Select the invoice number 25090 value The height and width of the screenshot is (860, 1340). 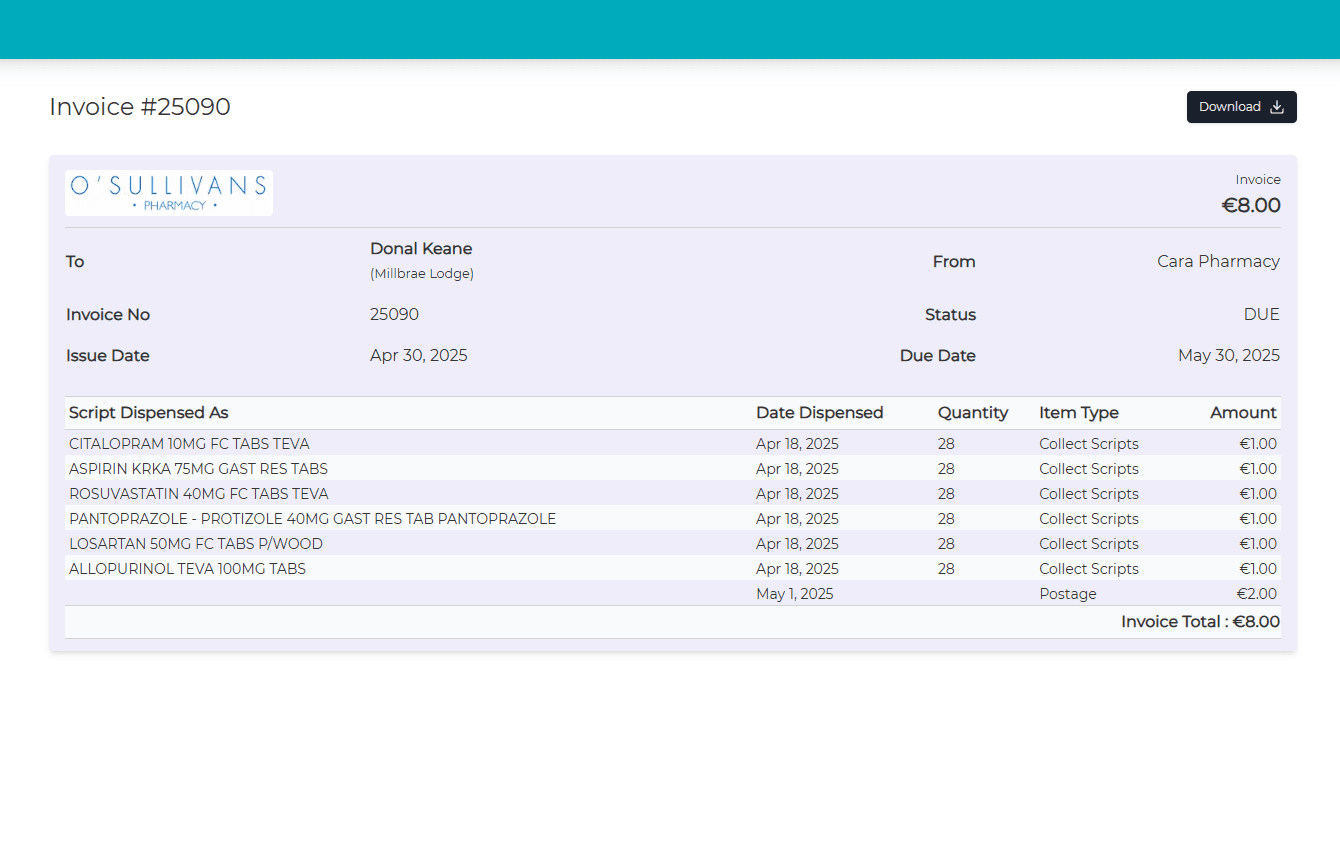pyautogui.click(x=394, y=314)
